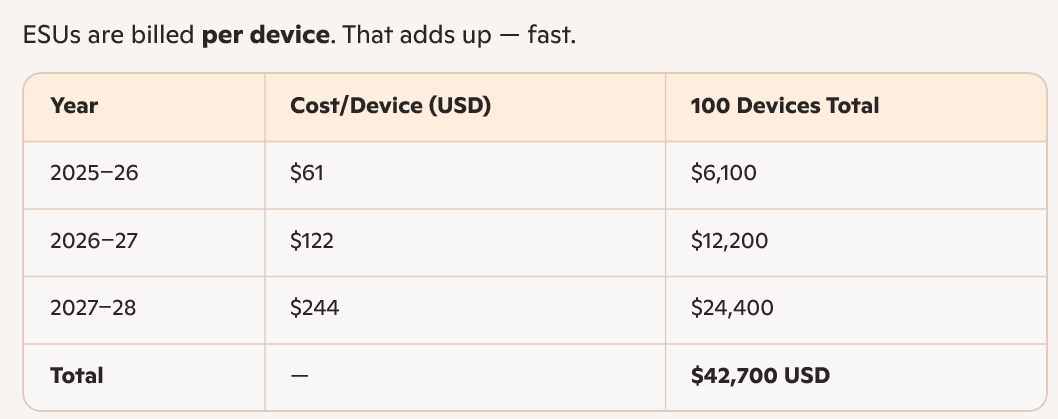This screenshot has width=1058, height=419.
Task: Click the dash in the Total row
Action: (300, 376)
